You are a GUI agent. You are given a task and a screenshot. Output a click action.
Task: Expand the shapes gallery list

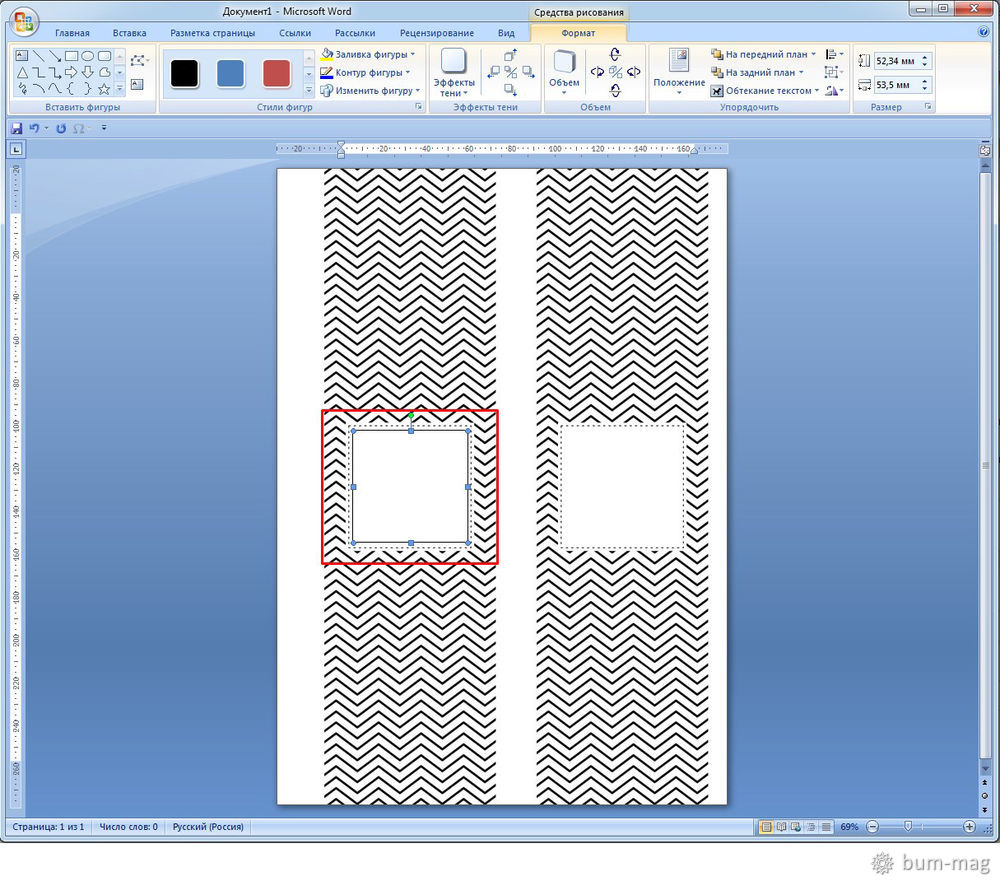(120, 89)
